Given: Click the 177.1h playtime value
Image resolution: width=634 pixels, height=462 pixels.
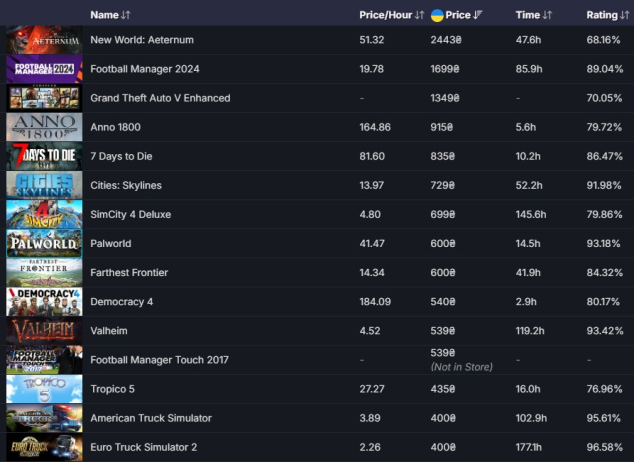Looking at the screenshot, I should (x=528, y=447).
